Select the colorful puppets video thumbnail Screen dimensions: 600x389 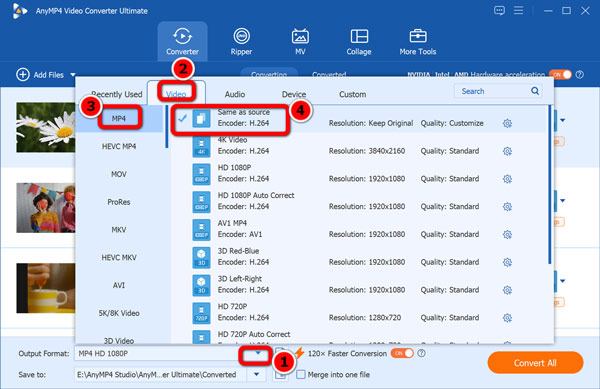coord(46,208)
